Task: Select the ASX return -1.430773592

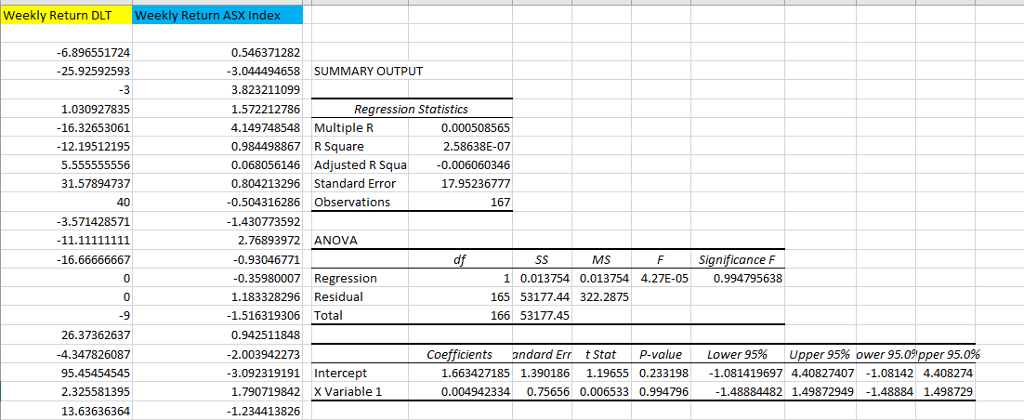Action: pos(264,222)
